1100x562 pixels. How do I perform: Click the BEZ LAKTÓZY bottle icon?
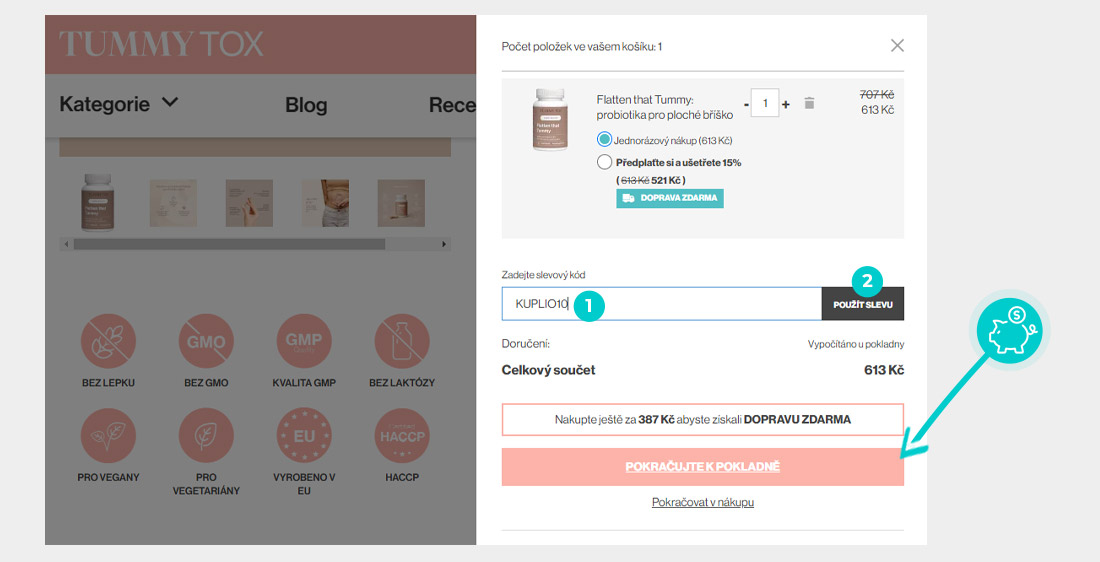[x=402, y=341]
